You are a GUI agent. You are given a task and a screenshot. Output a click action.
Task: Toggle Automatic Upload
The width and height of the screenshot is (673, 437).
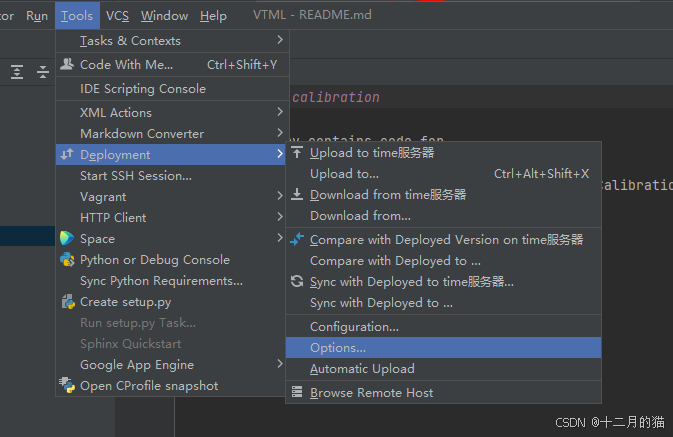[x=443, y=369]
